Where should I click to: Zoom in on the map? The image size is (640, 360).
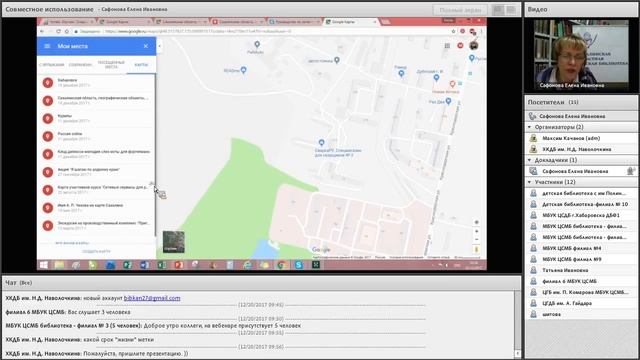coord(476,231)
